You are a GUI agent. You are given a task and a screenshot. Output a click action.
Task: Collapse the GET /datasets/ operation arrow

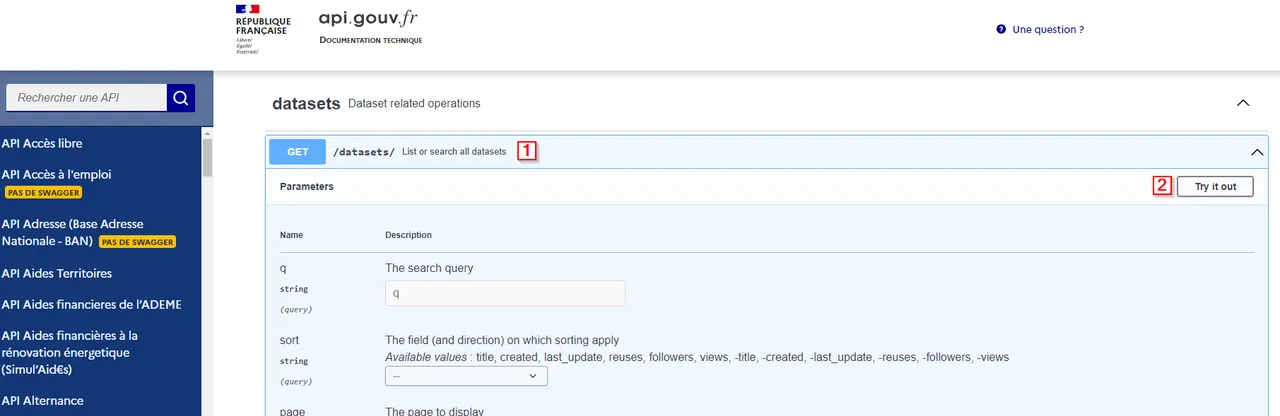1258,152
